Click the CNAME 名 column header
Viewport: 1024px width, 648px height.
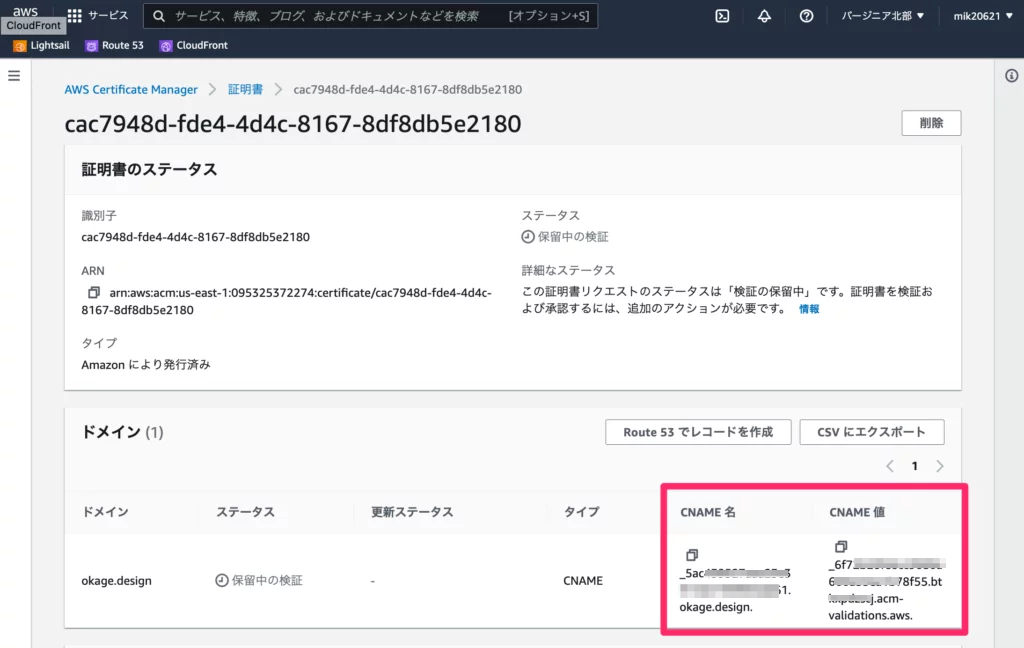point(708,512)
